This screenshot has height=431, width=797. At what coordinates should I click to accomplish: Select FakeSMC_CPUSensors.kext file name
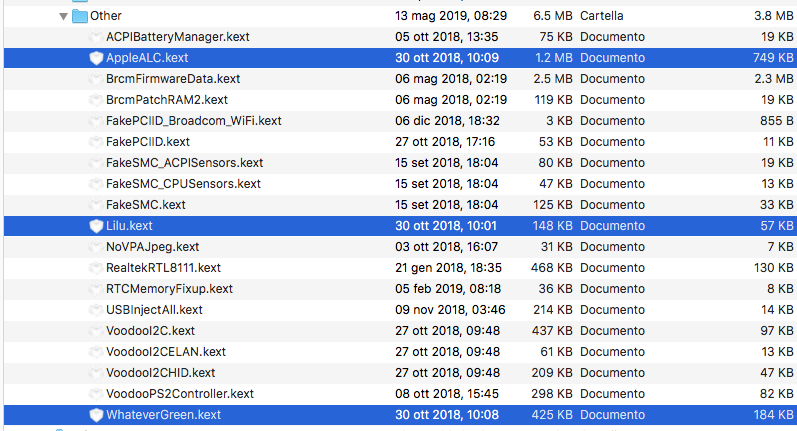coord(183,184)
